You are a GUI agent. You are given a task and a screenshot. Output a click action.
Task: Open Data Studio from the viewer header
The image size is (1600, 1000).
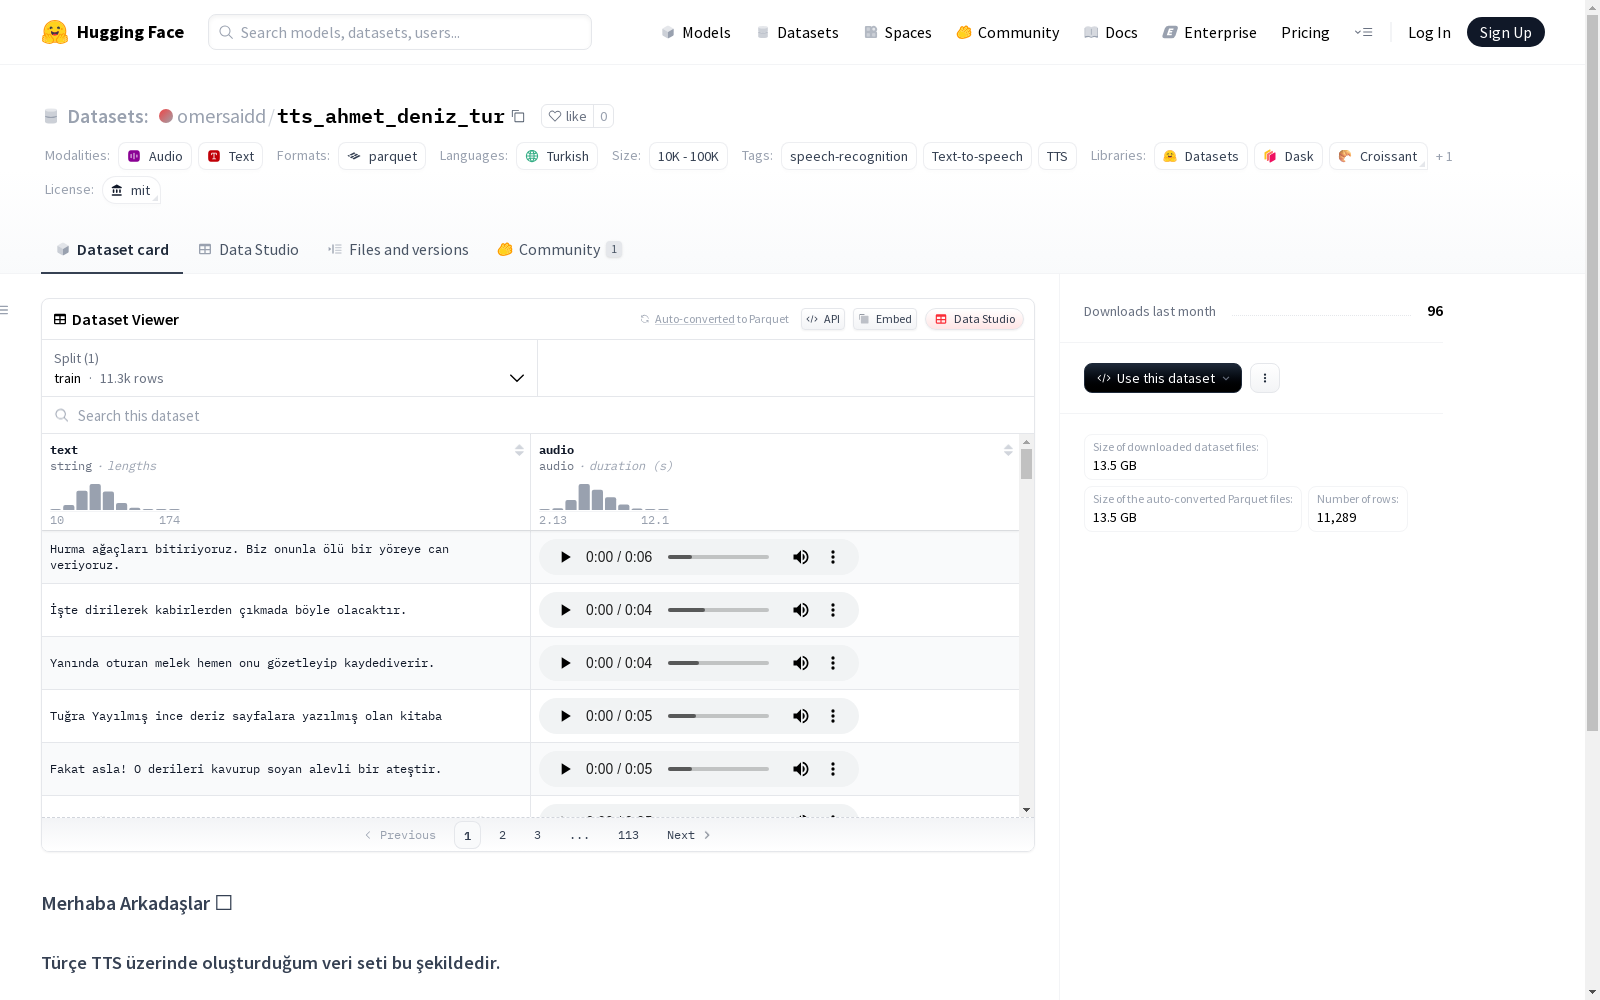point(975,319)
